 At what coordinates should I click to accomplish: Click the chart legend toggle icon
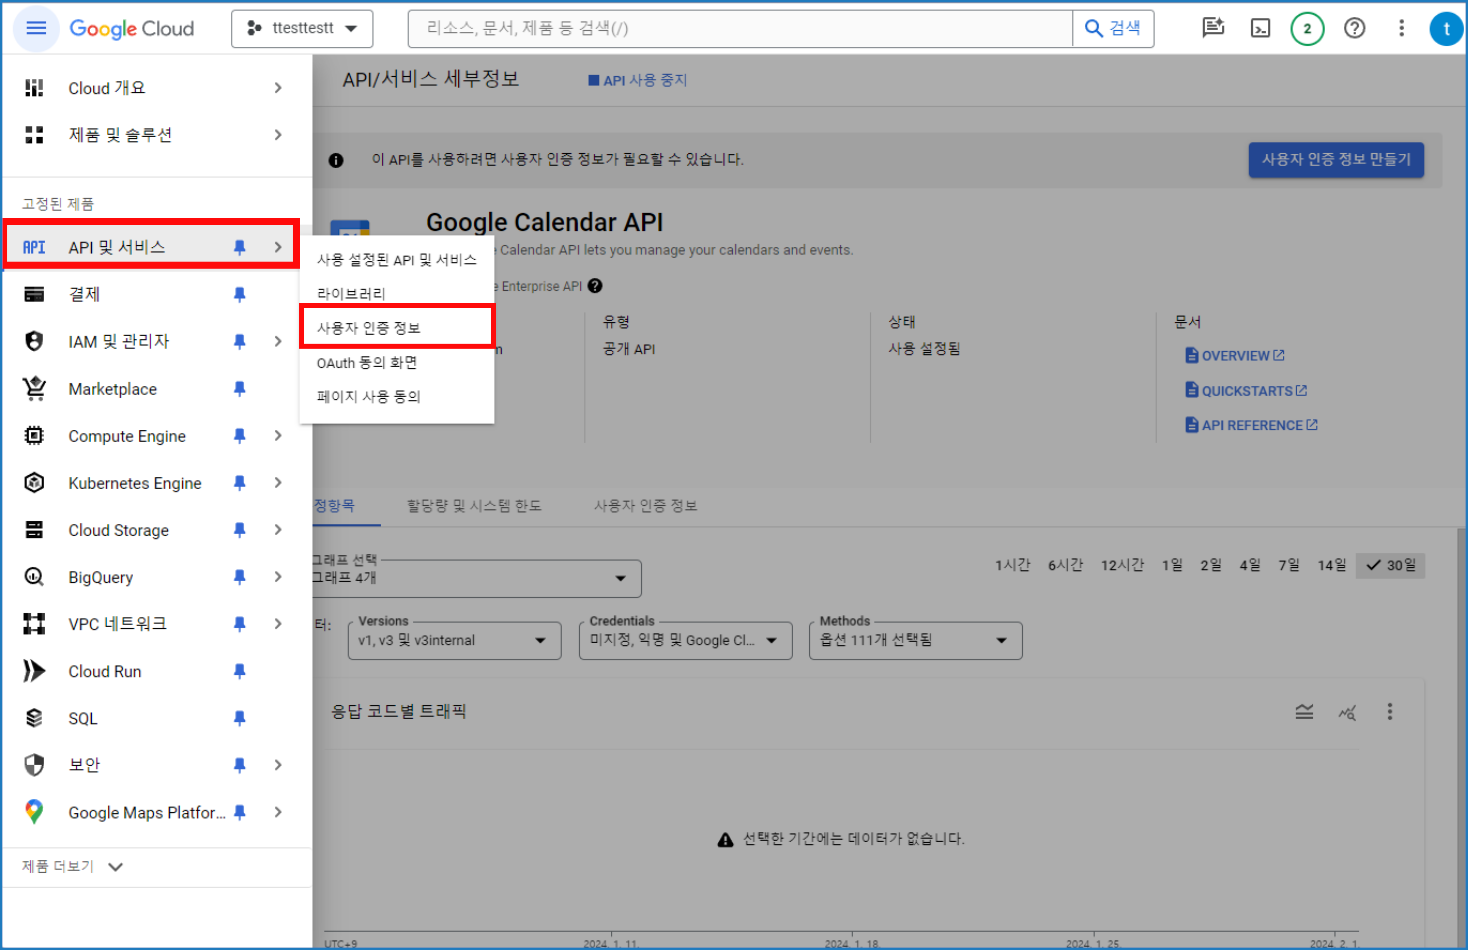pyautogui.click(x=1304, y=712)
